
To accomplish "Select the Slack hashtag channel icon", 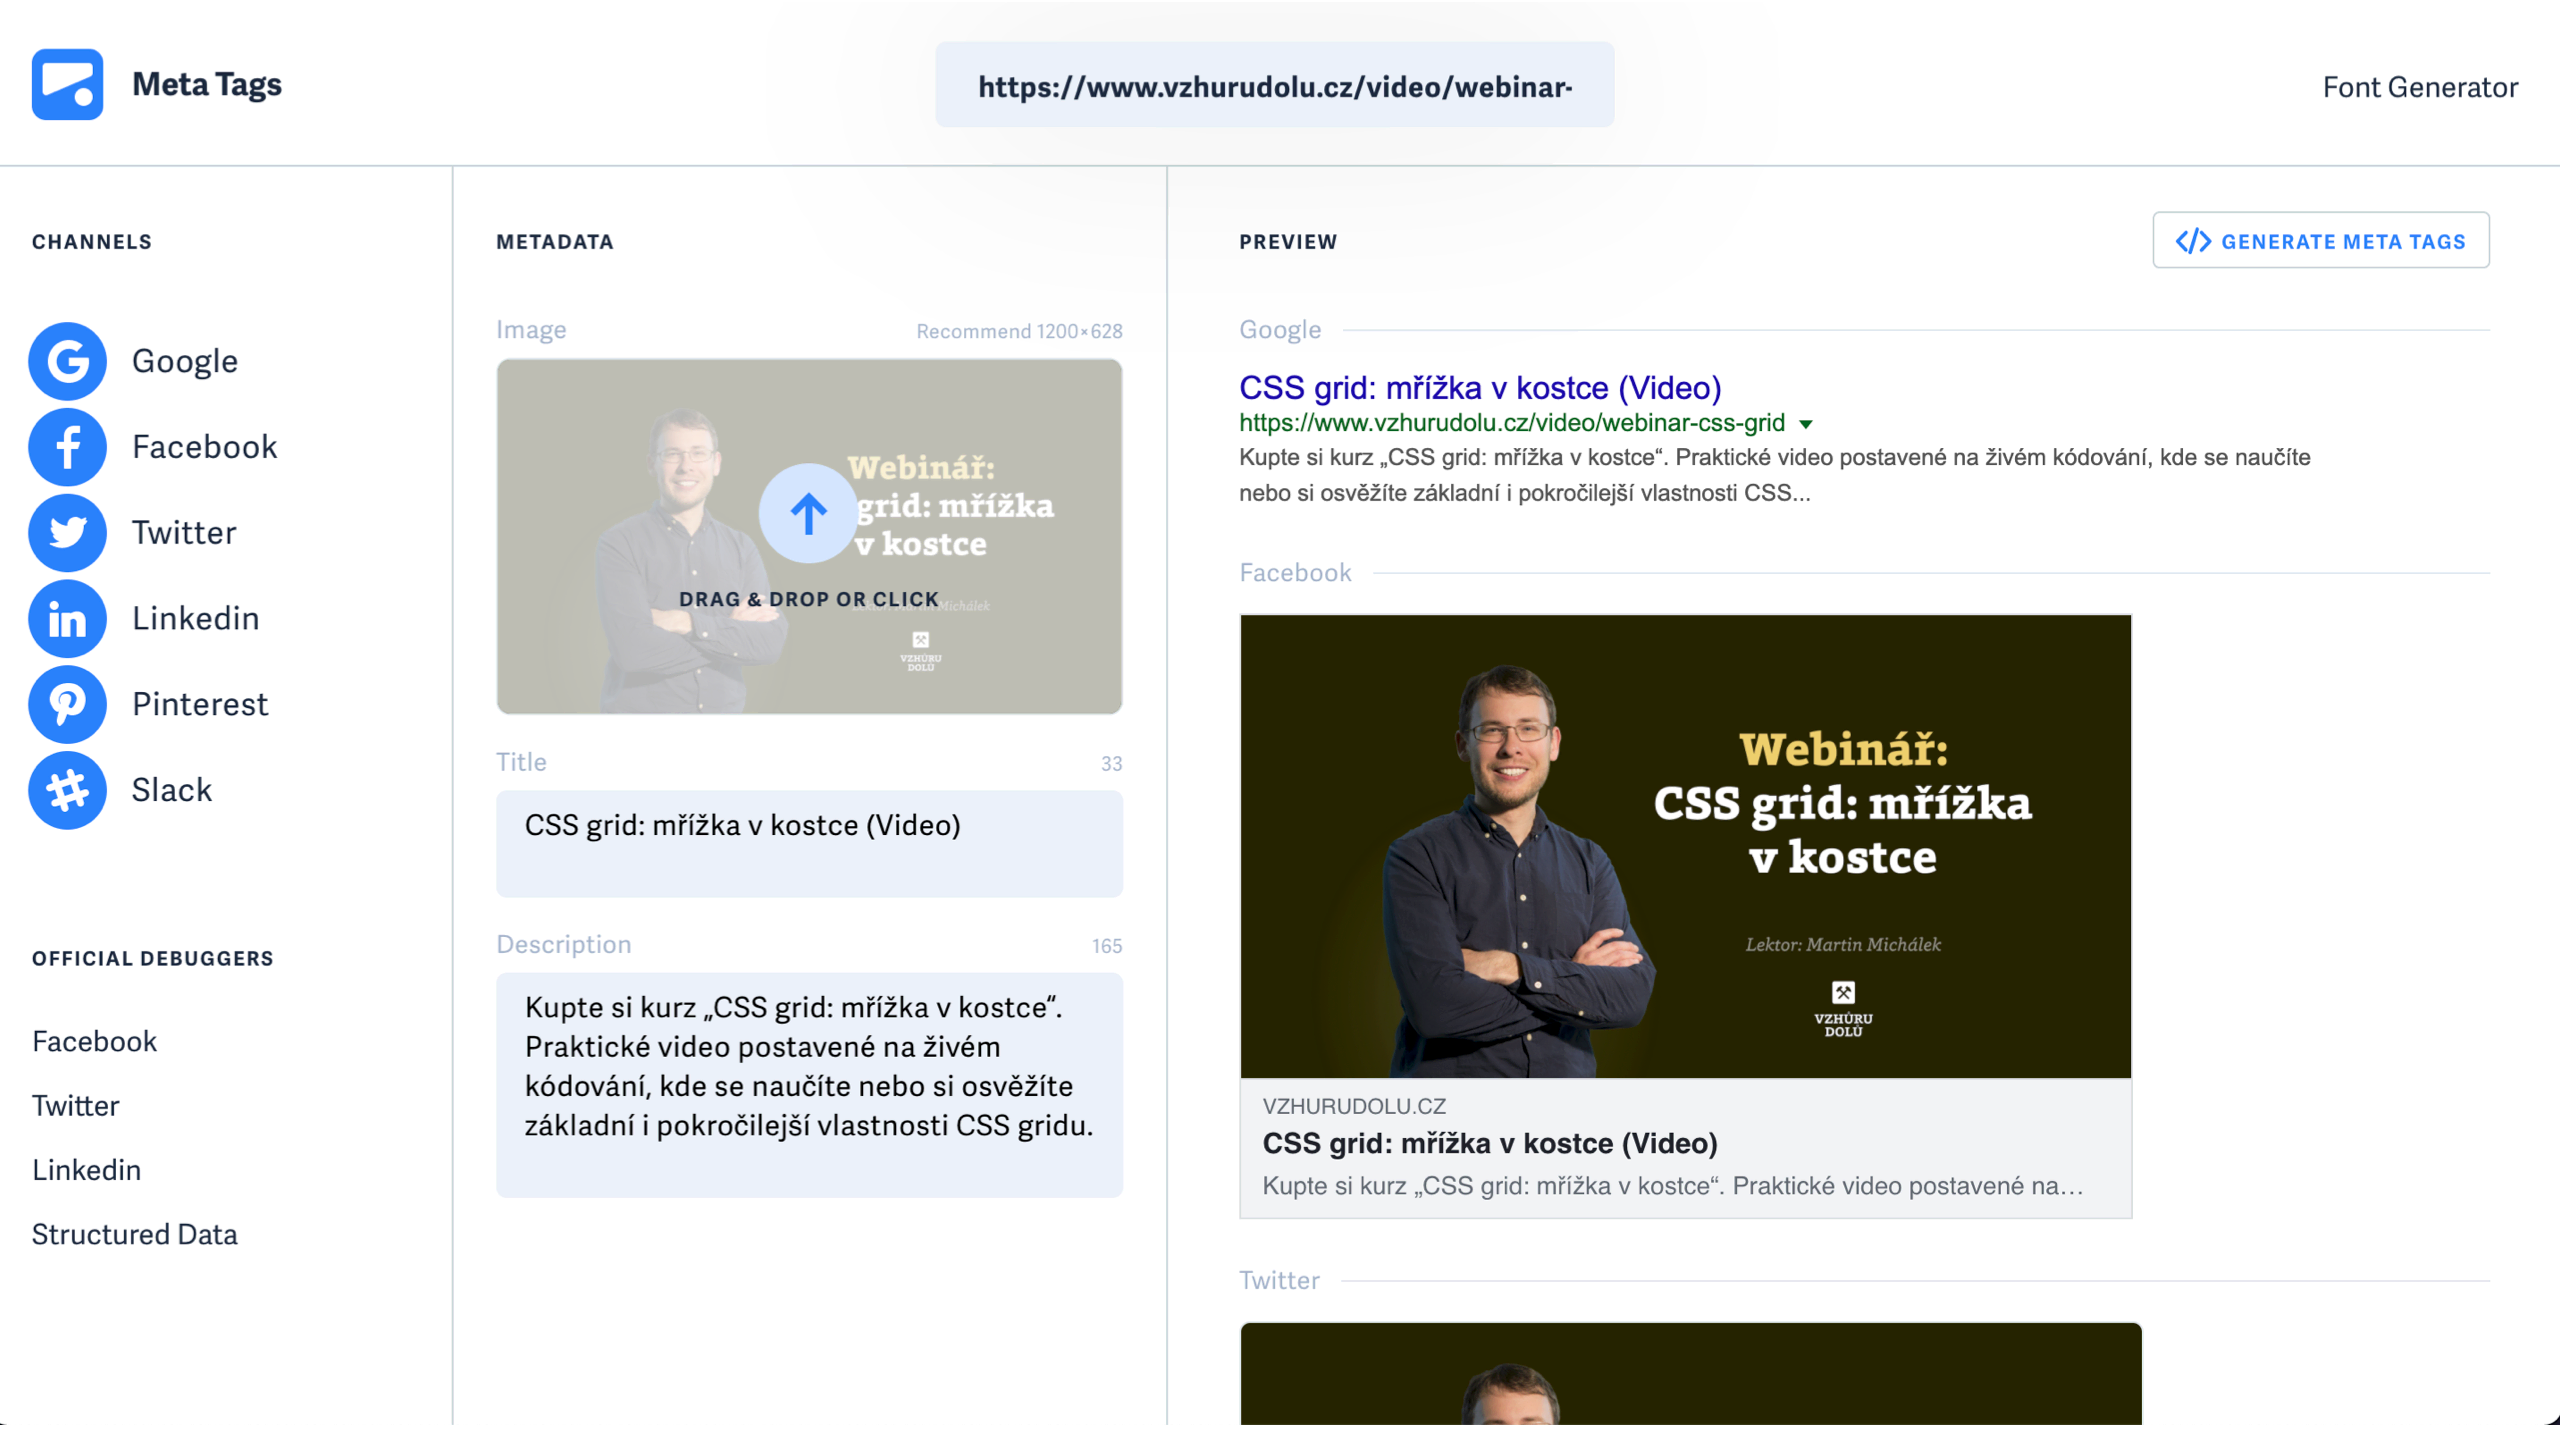I will pos(67,791).
